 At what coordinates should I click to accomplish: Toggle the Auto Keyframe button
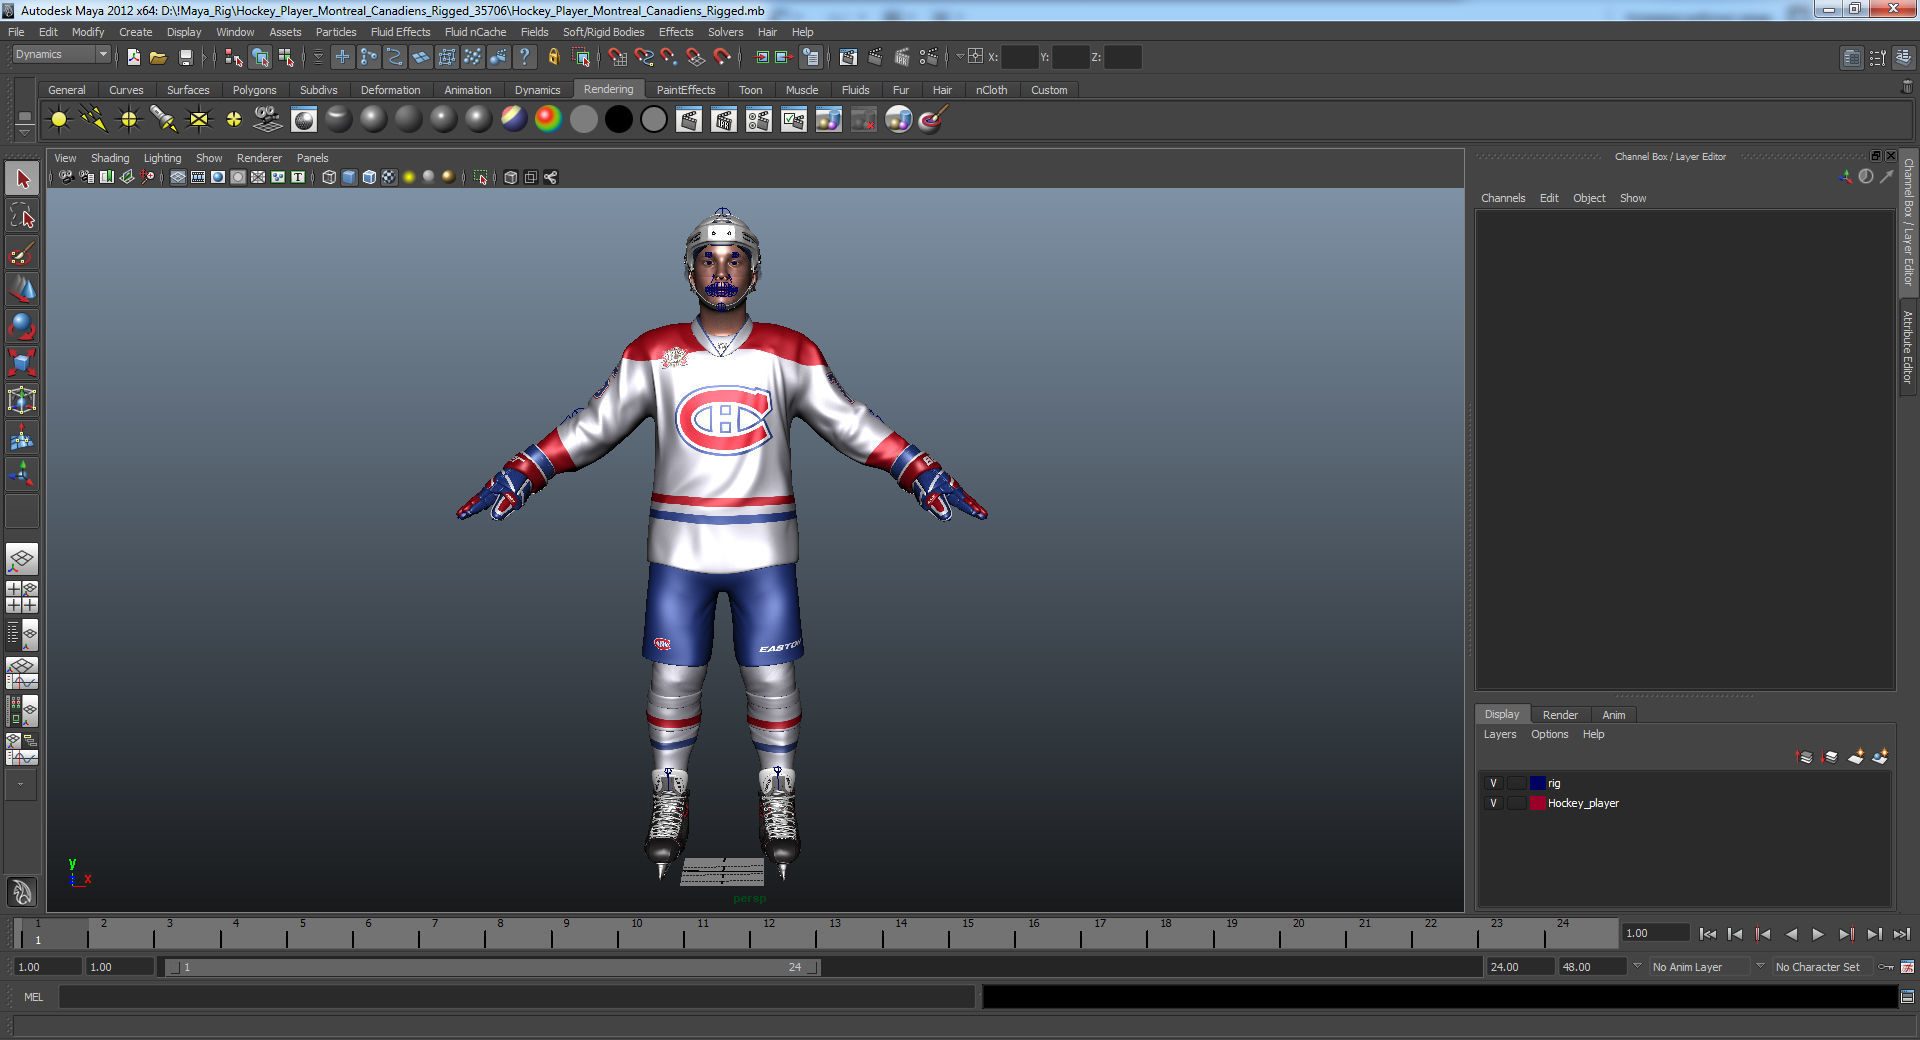point(1886,967)
